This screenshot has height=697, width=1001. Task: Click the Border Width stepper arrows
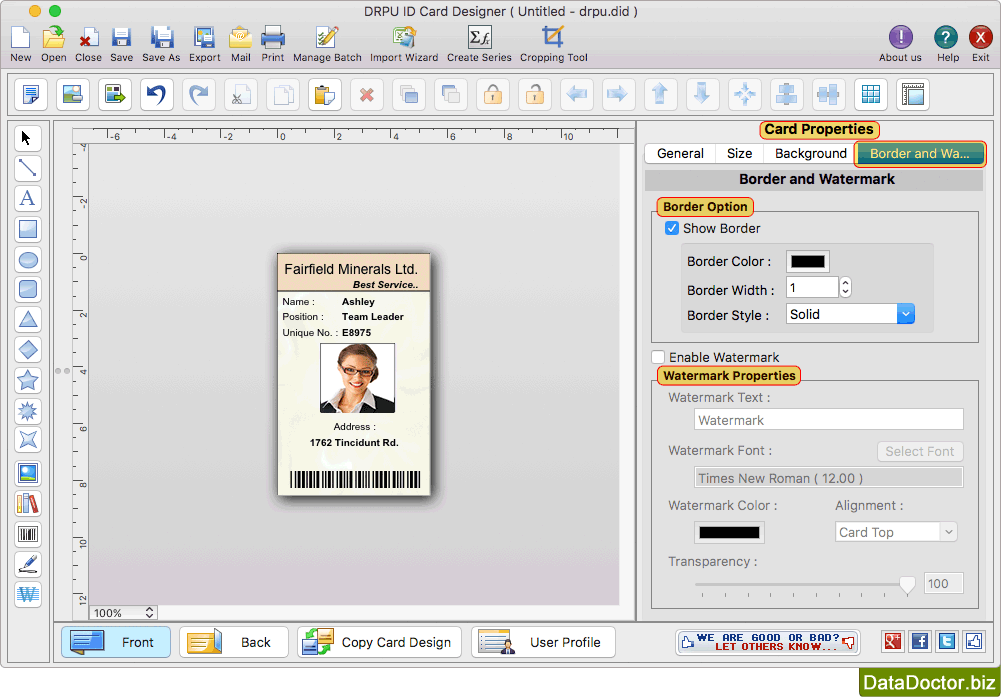pos(845,287)
